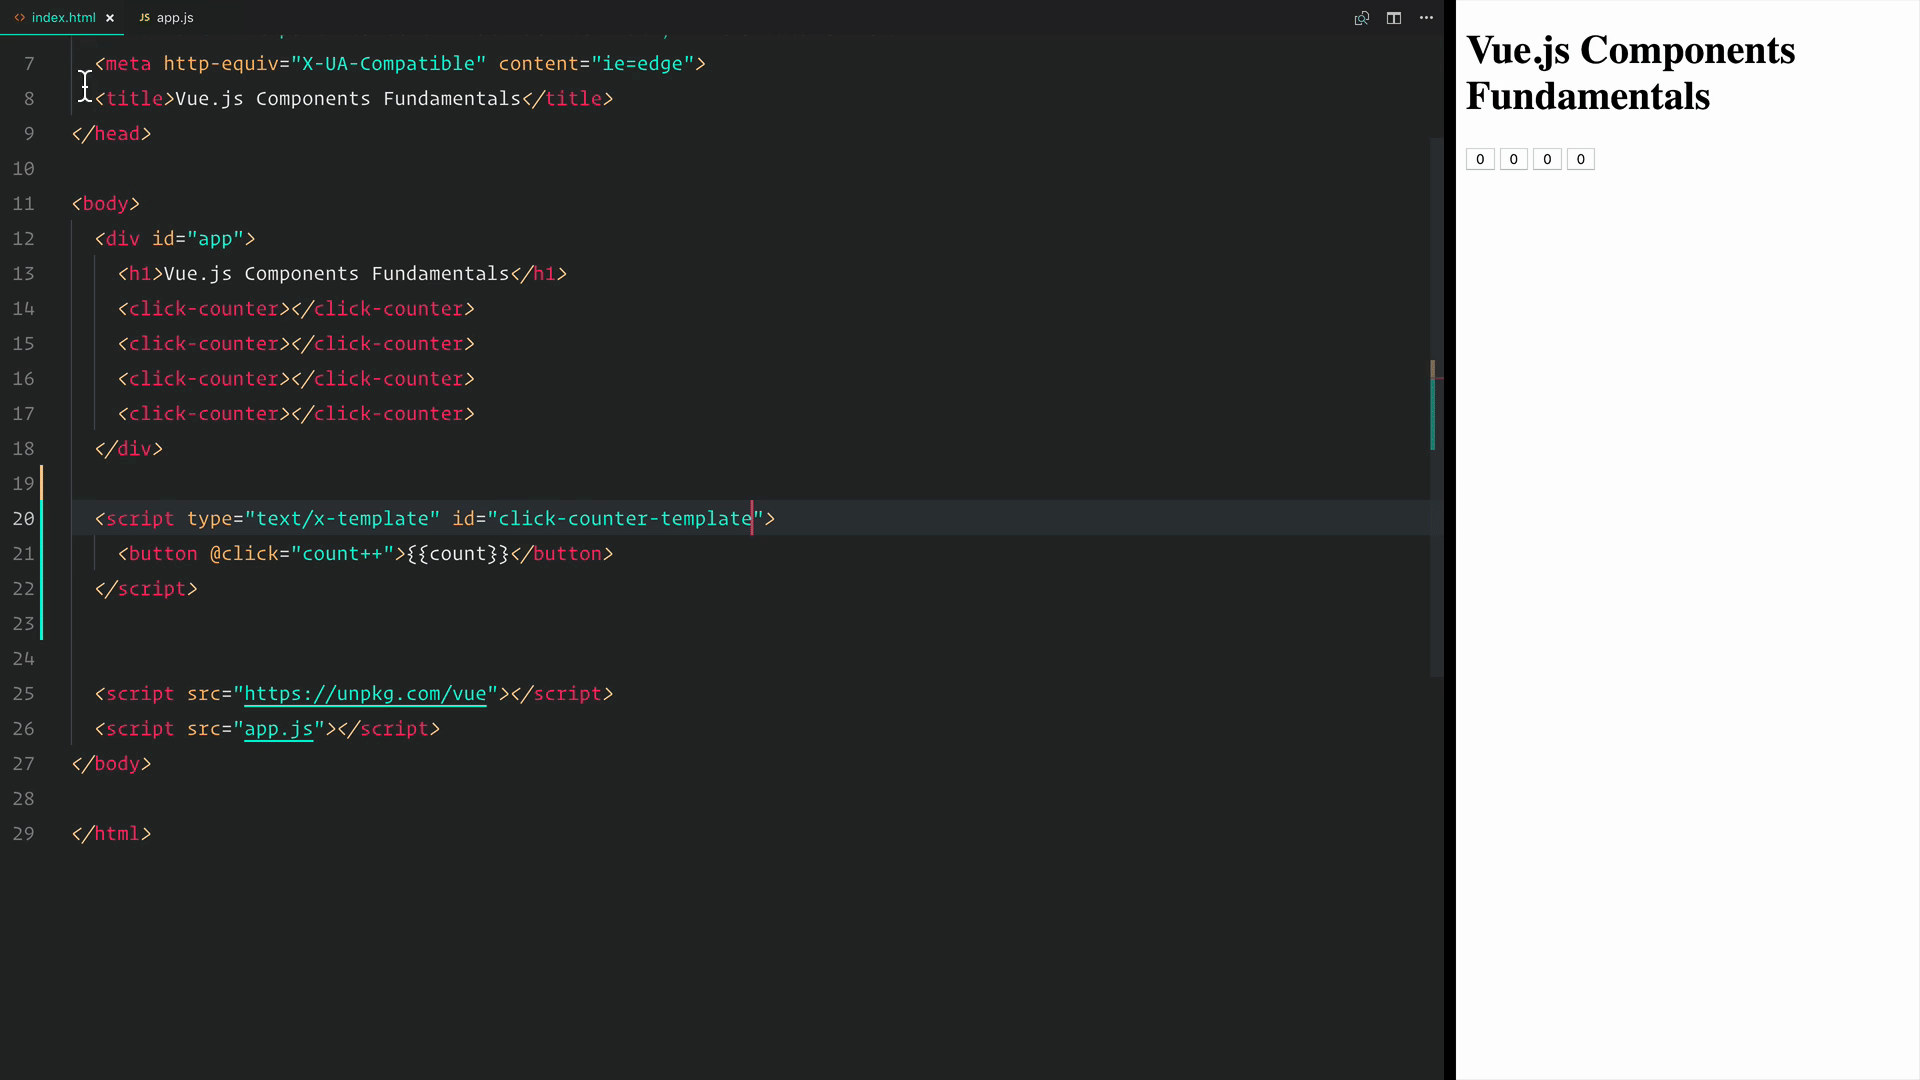Click closing </html> tag on line 29
The image size is (1920, 1080).
click(x=111, y=834)
